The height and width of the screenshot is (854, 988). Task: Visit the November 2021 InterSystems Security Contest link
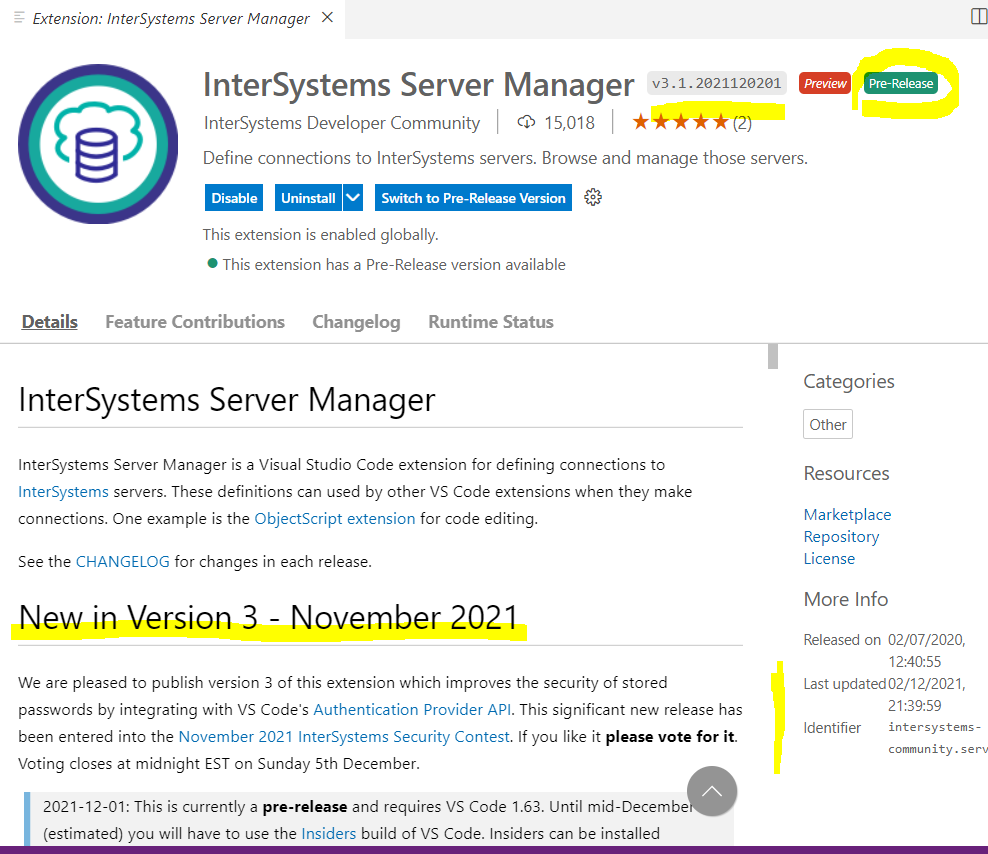(x=344, y=737)
